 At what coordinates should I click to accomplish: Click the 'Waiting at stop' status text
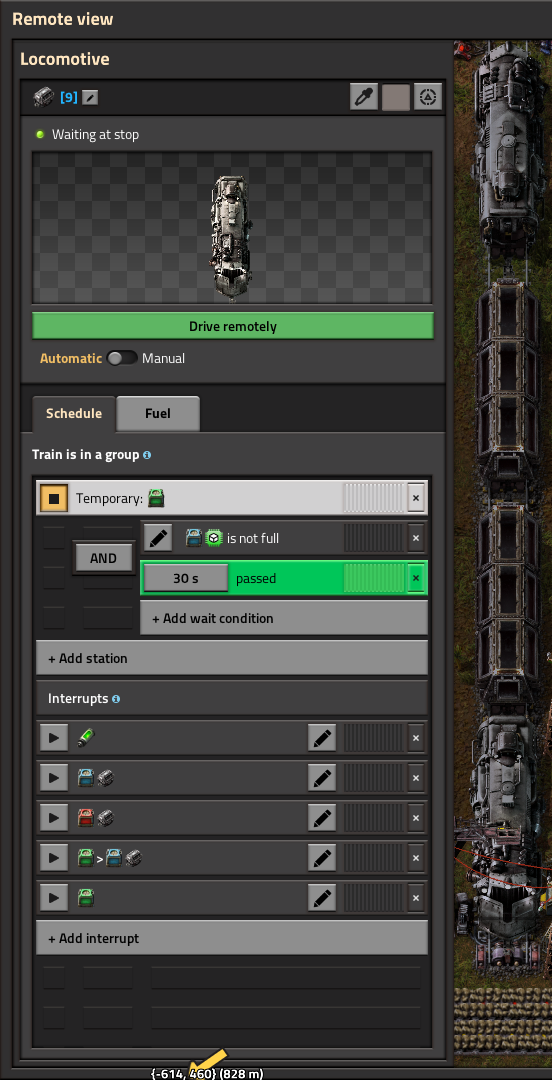click(96, 134)
